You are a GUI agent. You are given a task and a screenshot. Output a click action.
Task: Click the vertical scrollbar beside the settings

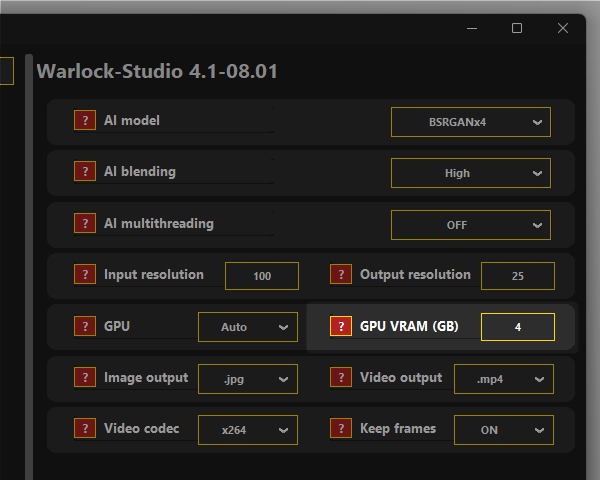pyautogui.click(x=29, y=267)
